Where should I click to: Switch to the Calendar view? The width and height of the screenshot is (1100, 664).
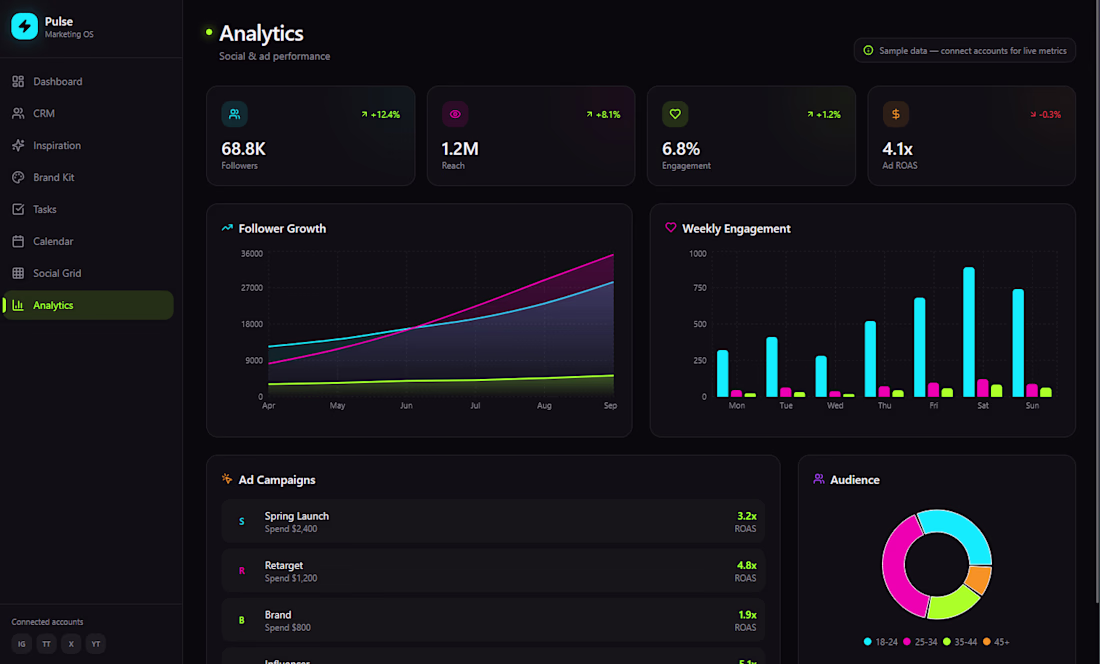[x=88, y=241]
